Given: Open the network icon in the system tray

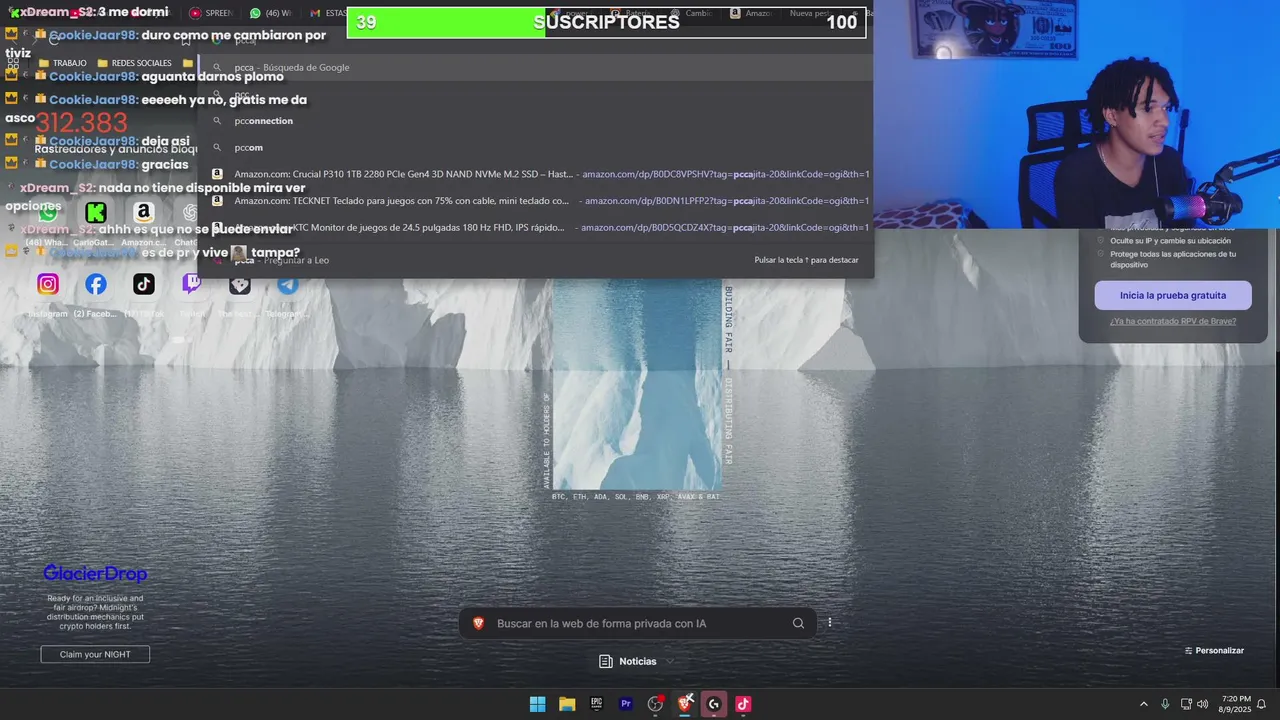Looking at the screenshot, I should pyautogui.click(x=1186, y=704).
